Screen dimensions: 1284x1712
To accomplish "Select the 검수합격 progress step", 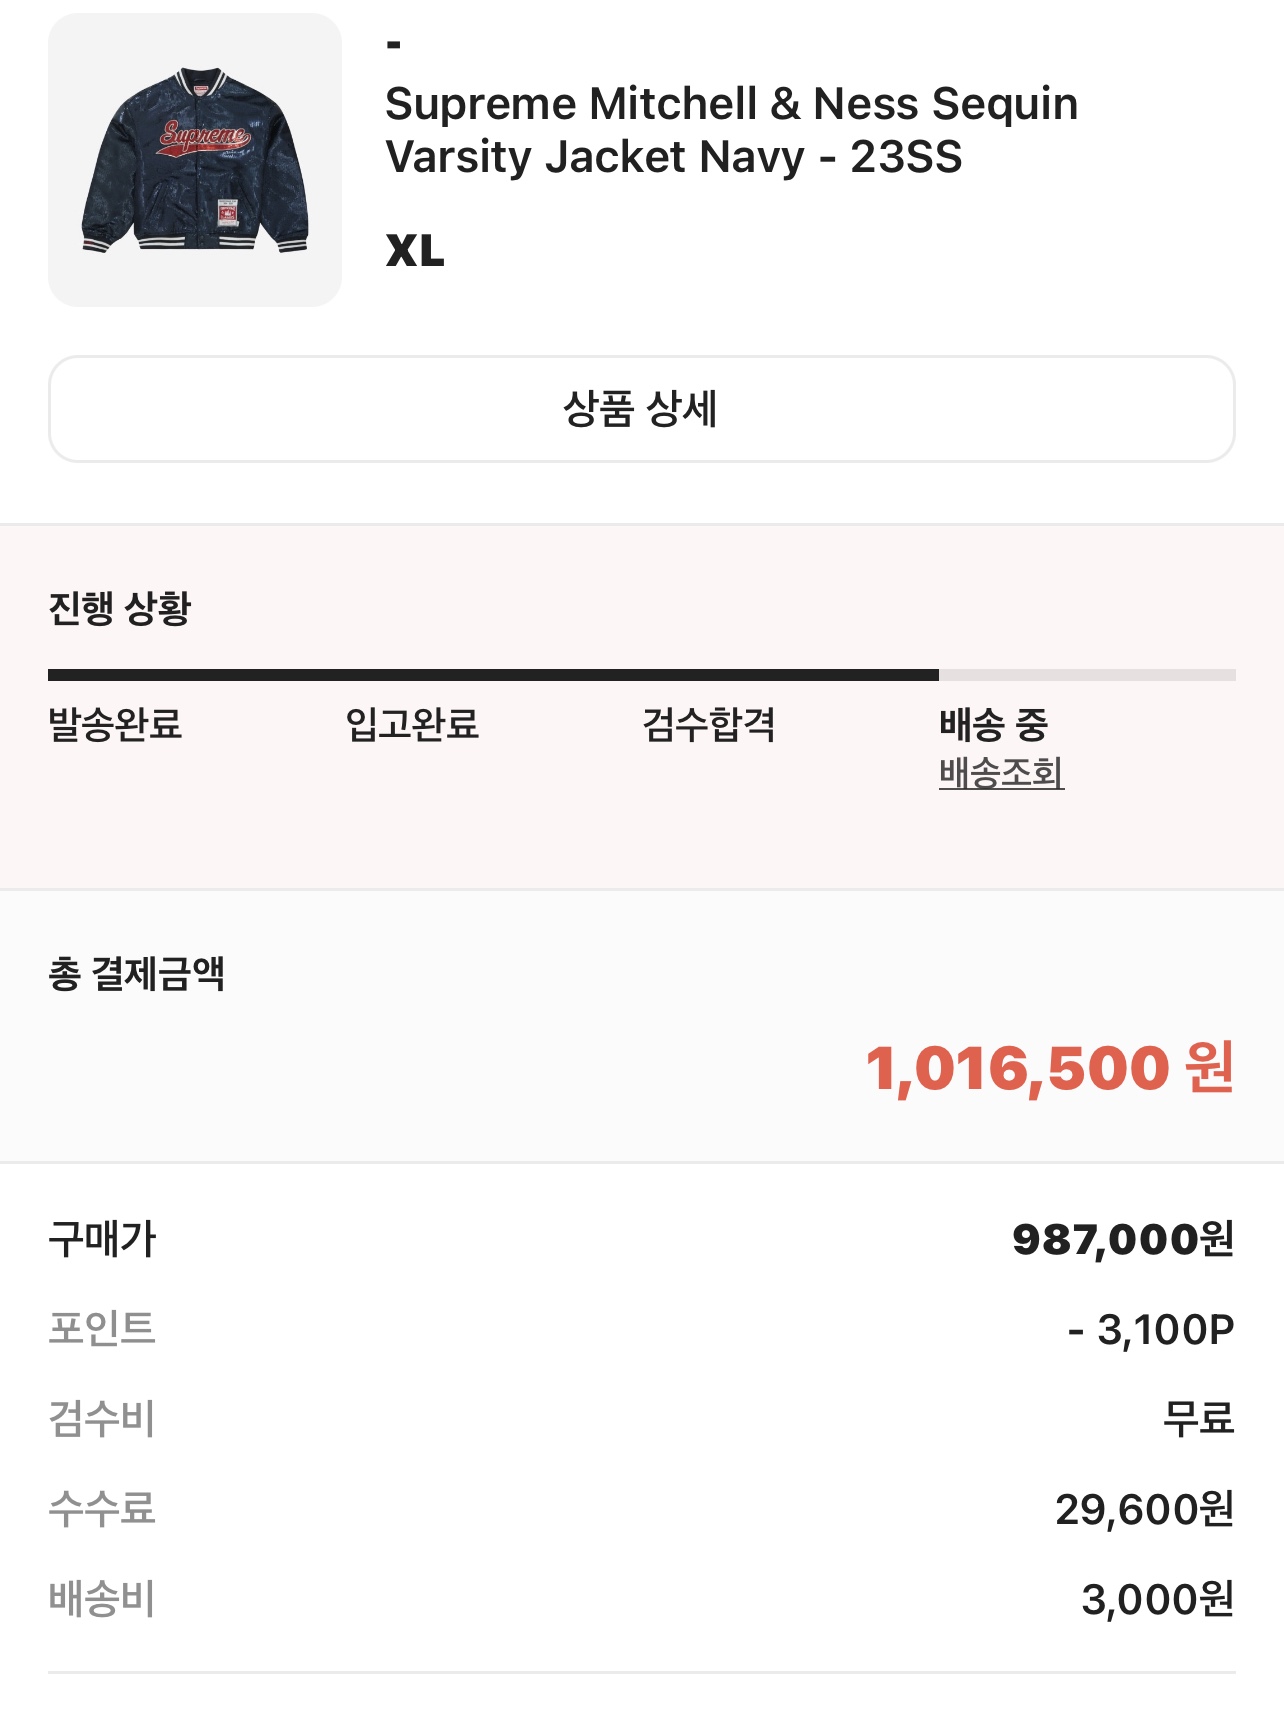I will click(x=709, y=724).
